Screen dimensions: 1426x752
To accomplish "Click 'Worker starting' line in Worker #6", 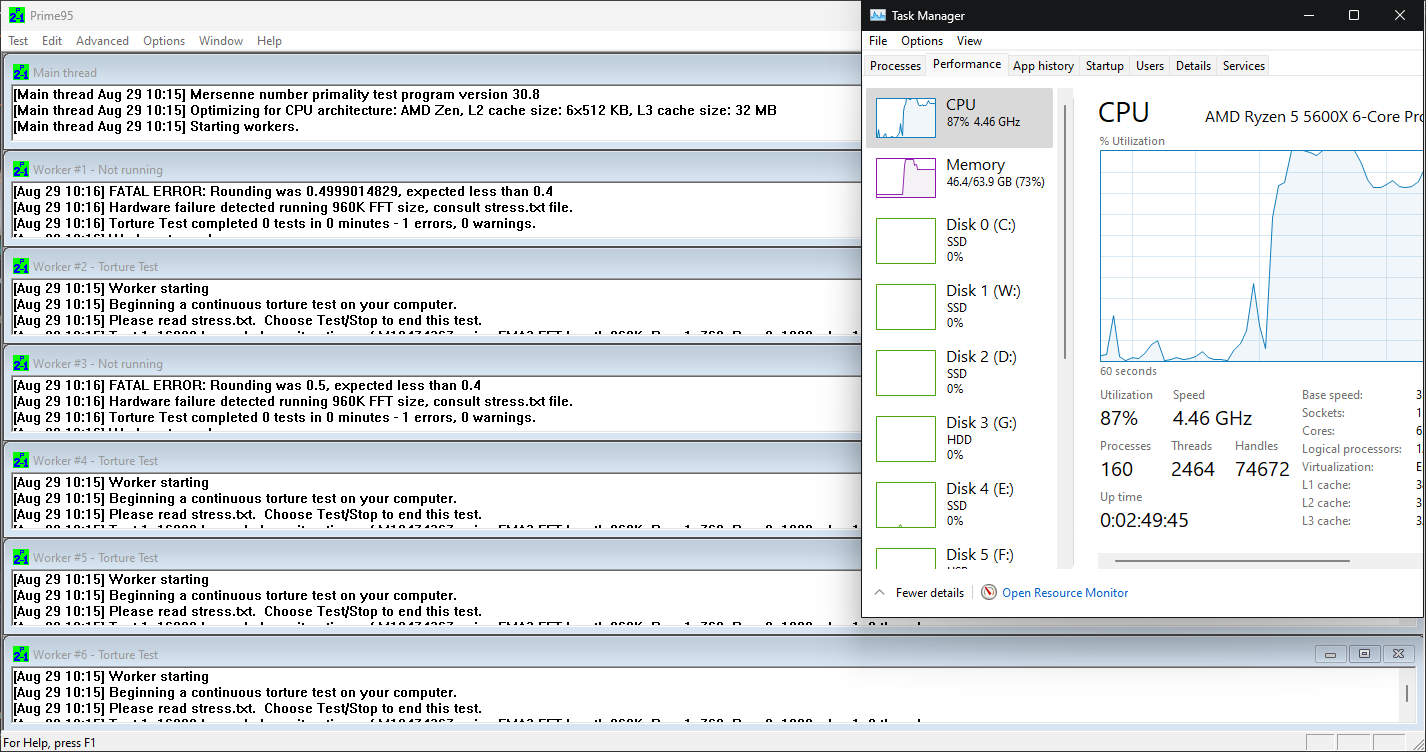I will [x=111, y=676].
